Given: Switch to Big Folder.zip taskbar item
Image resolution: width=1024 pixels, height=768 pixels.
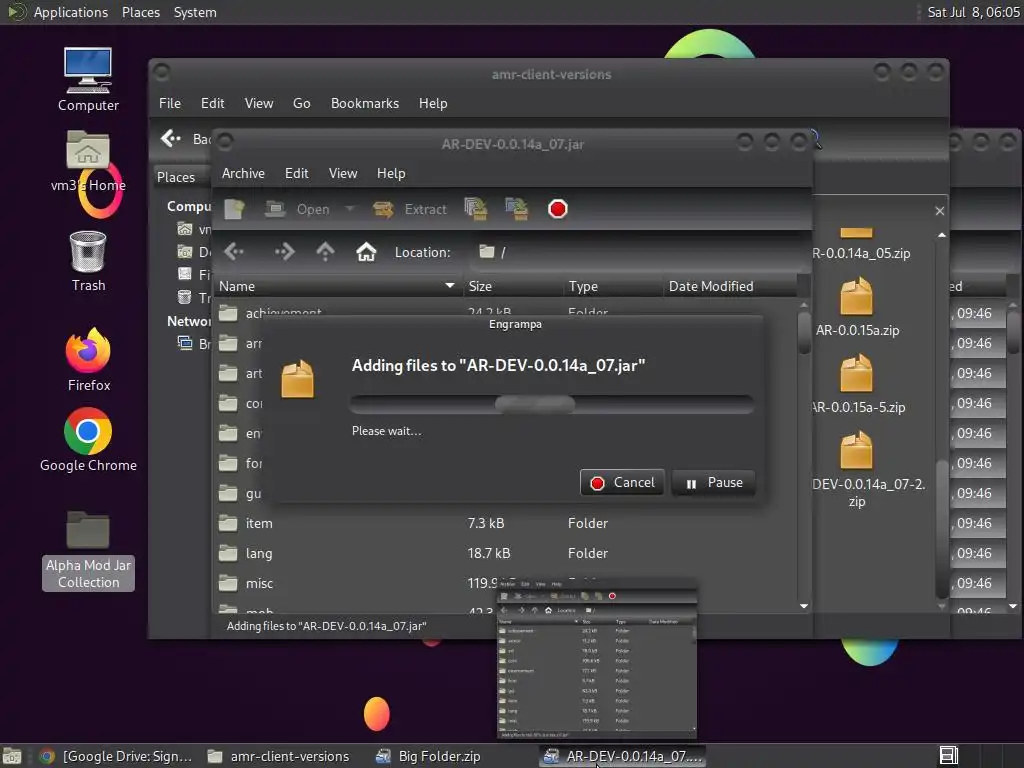Looking at the screenshot, I should pos(429,756).
